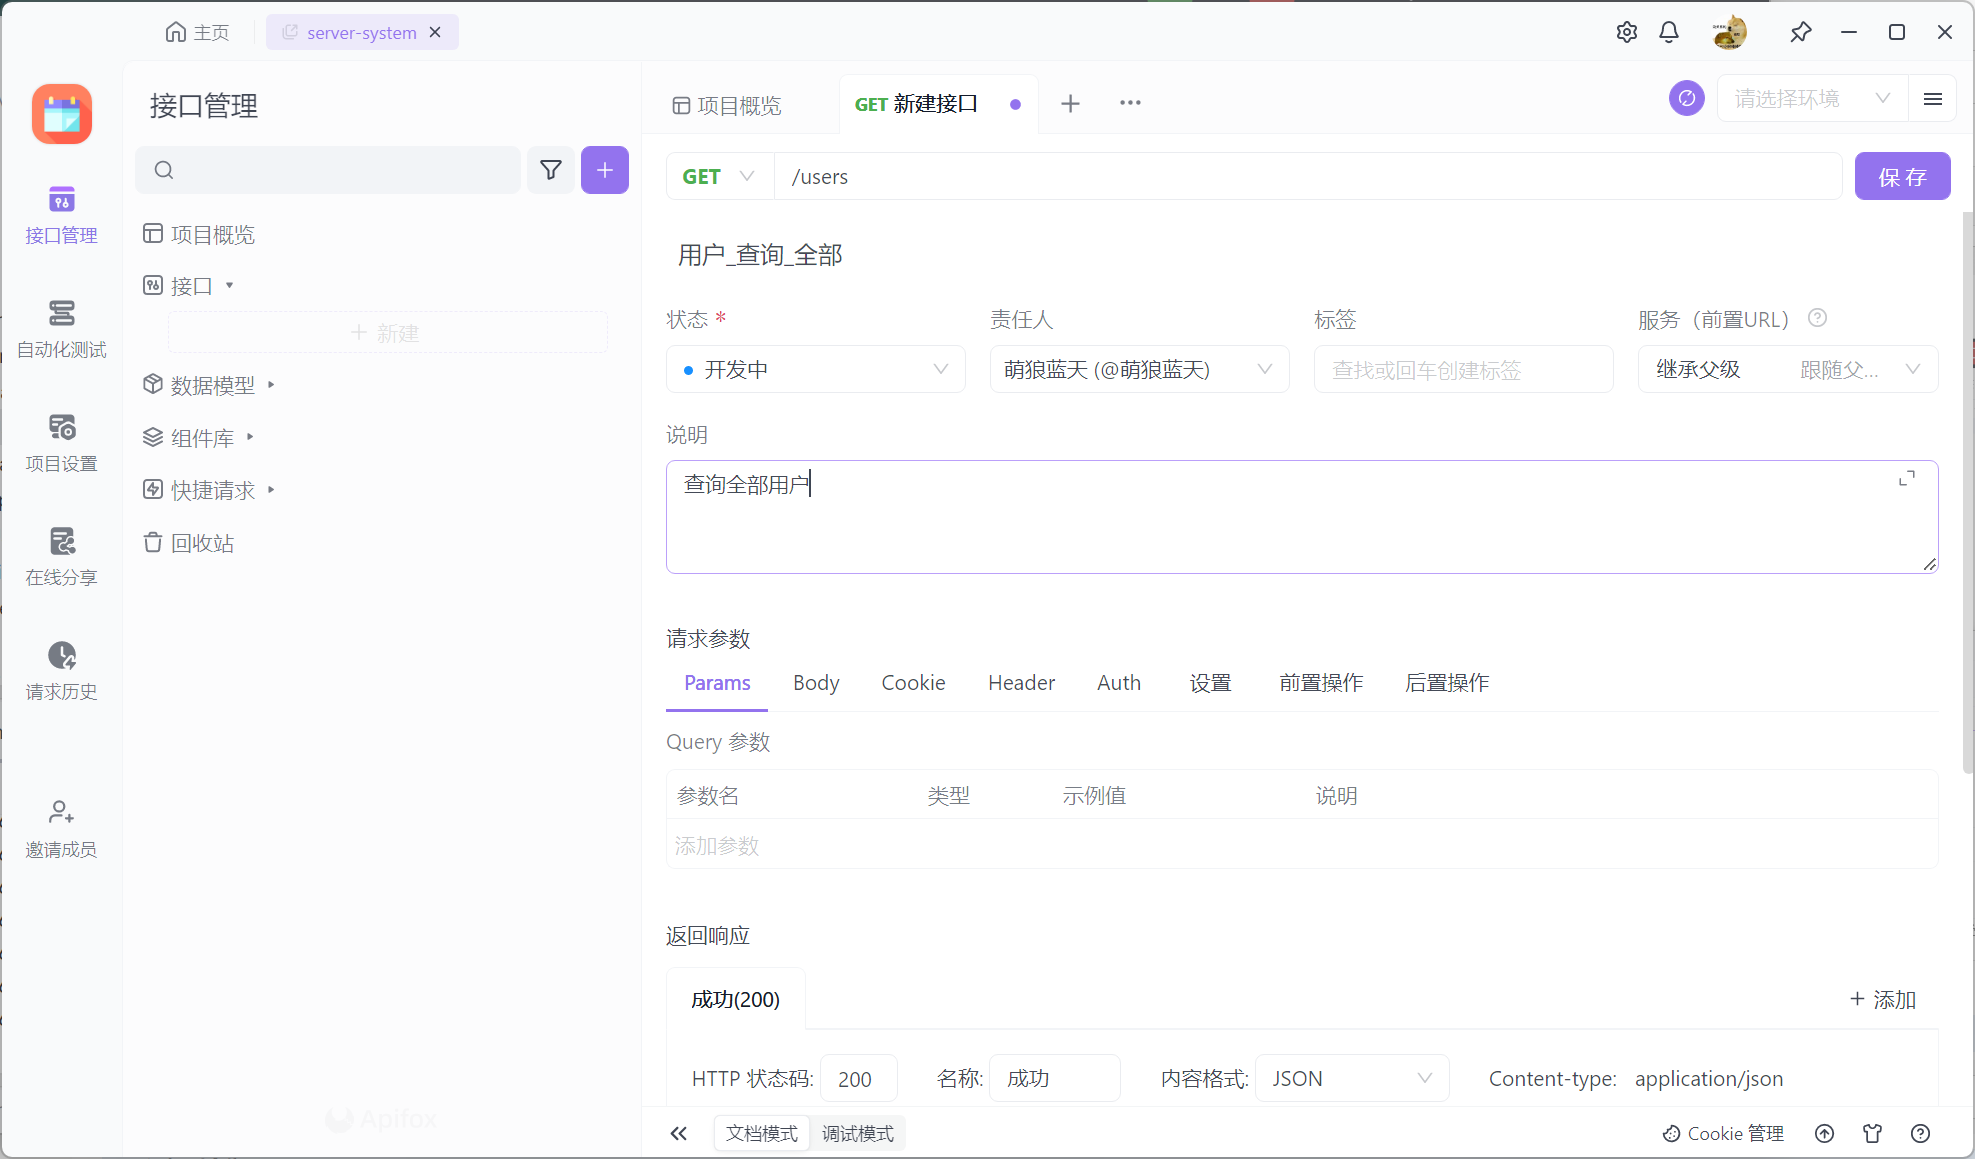Collapse sidebar with double-chevron icon
This screenshot has height=1159, width=1975.
click(x=679, y=1133)
